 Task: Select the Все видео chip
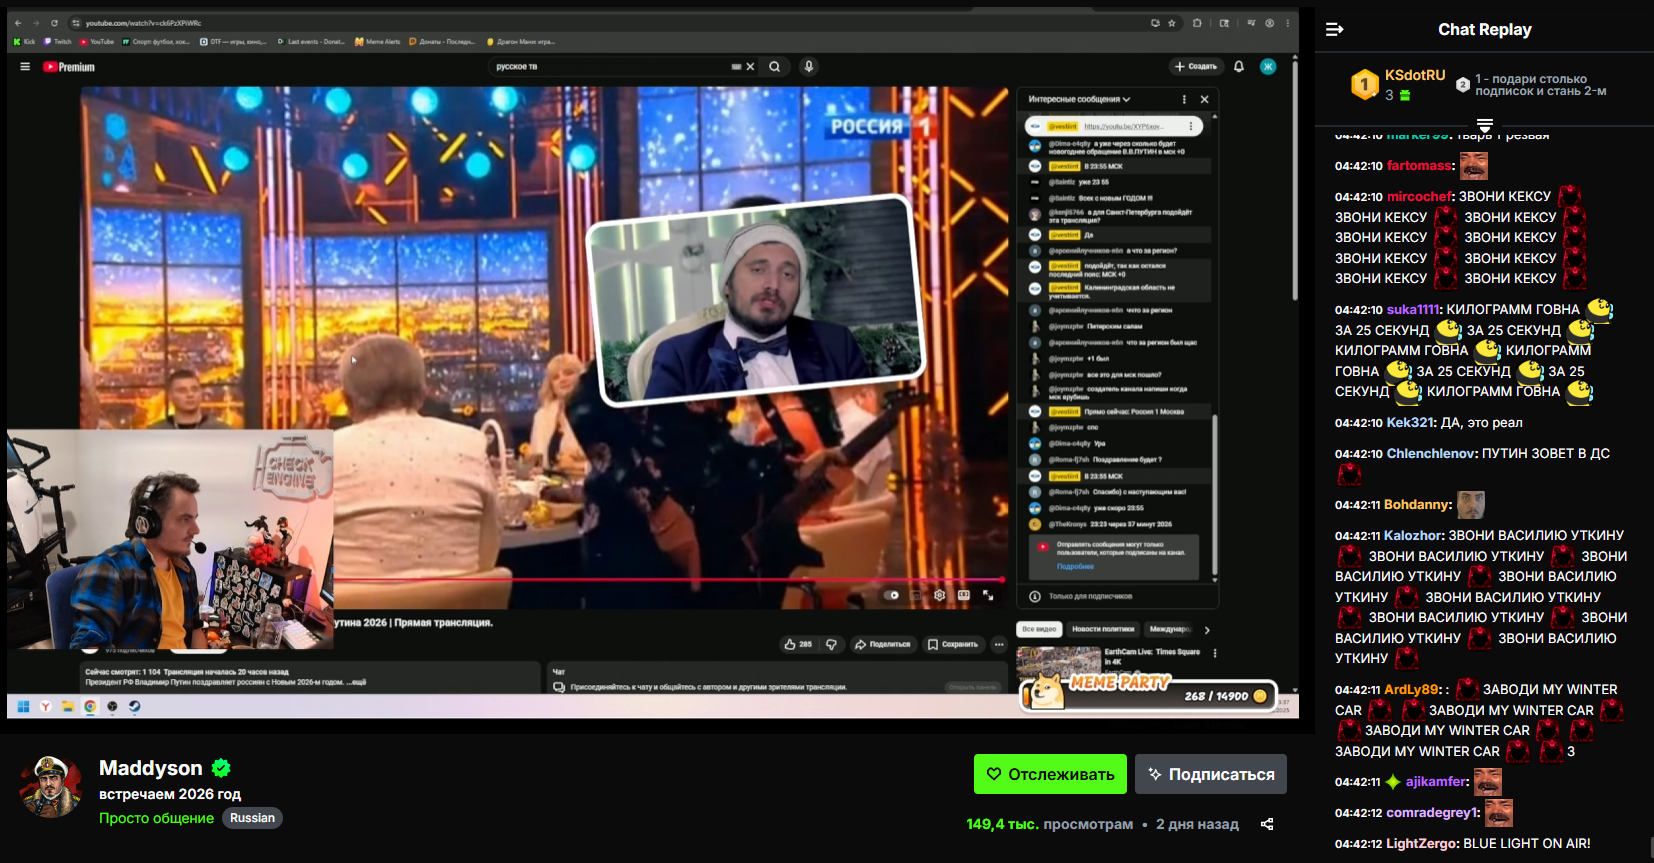[1039, 629]
